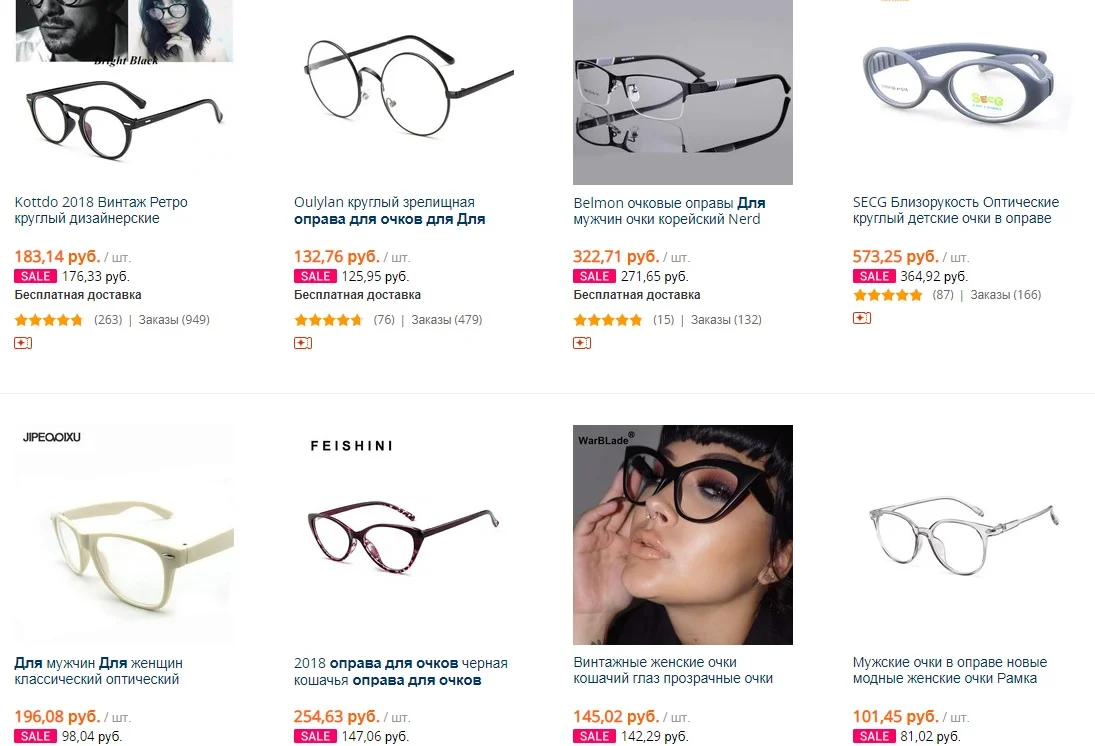Click the star rating of Kottdo glasses

tap(49, 320)
